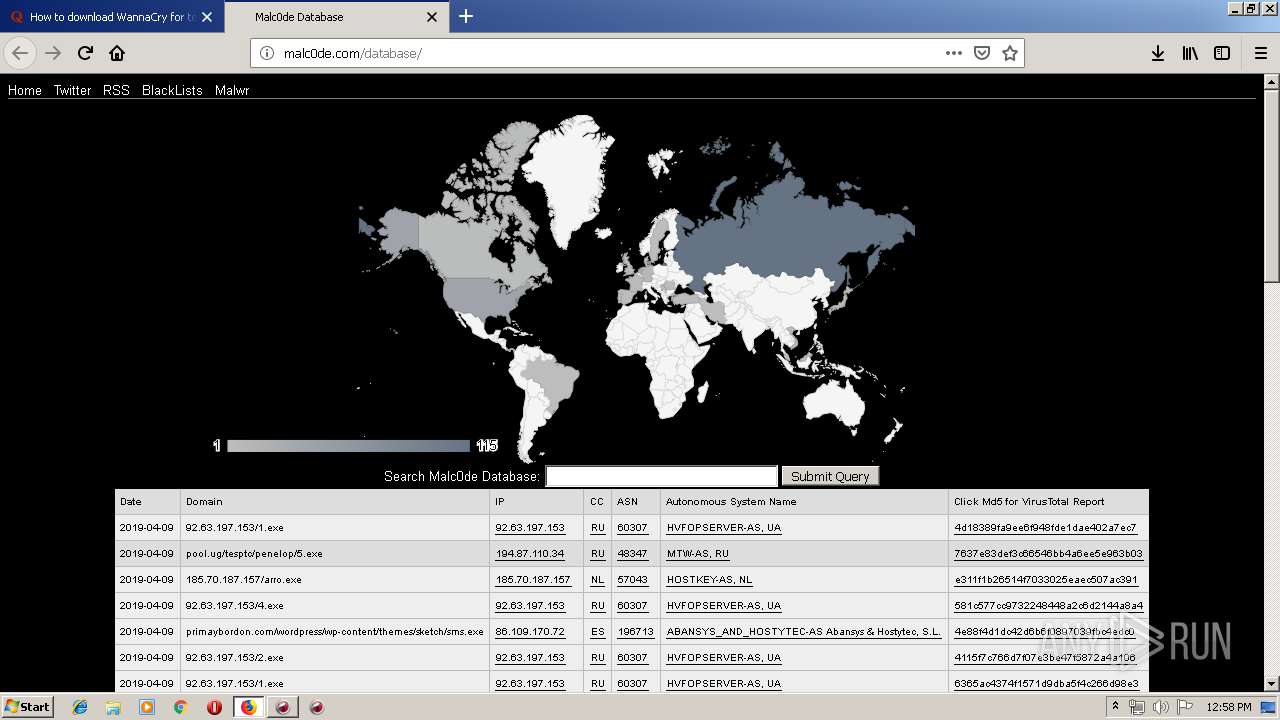Screen dimensions: 1280x720
Task: Open the BlackLists navigation link
Action: pyautogui.click(x=172, y=90)
